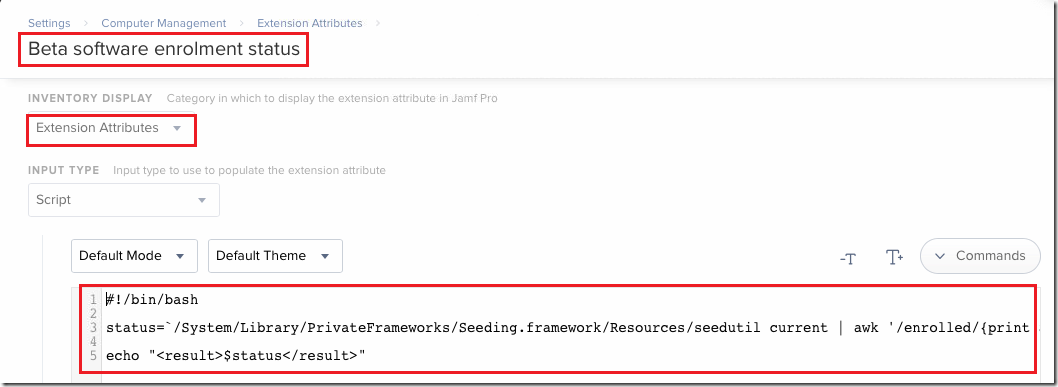Open the Input Type Script dropdown
The width and height of the screenshot is (1058, 387).
[123, 200]
